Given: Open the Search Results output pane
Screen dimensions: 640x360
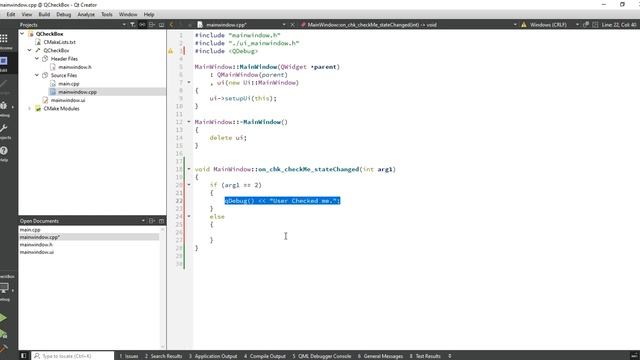Looking at the screenshot, I should click(163, 356).
